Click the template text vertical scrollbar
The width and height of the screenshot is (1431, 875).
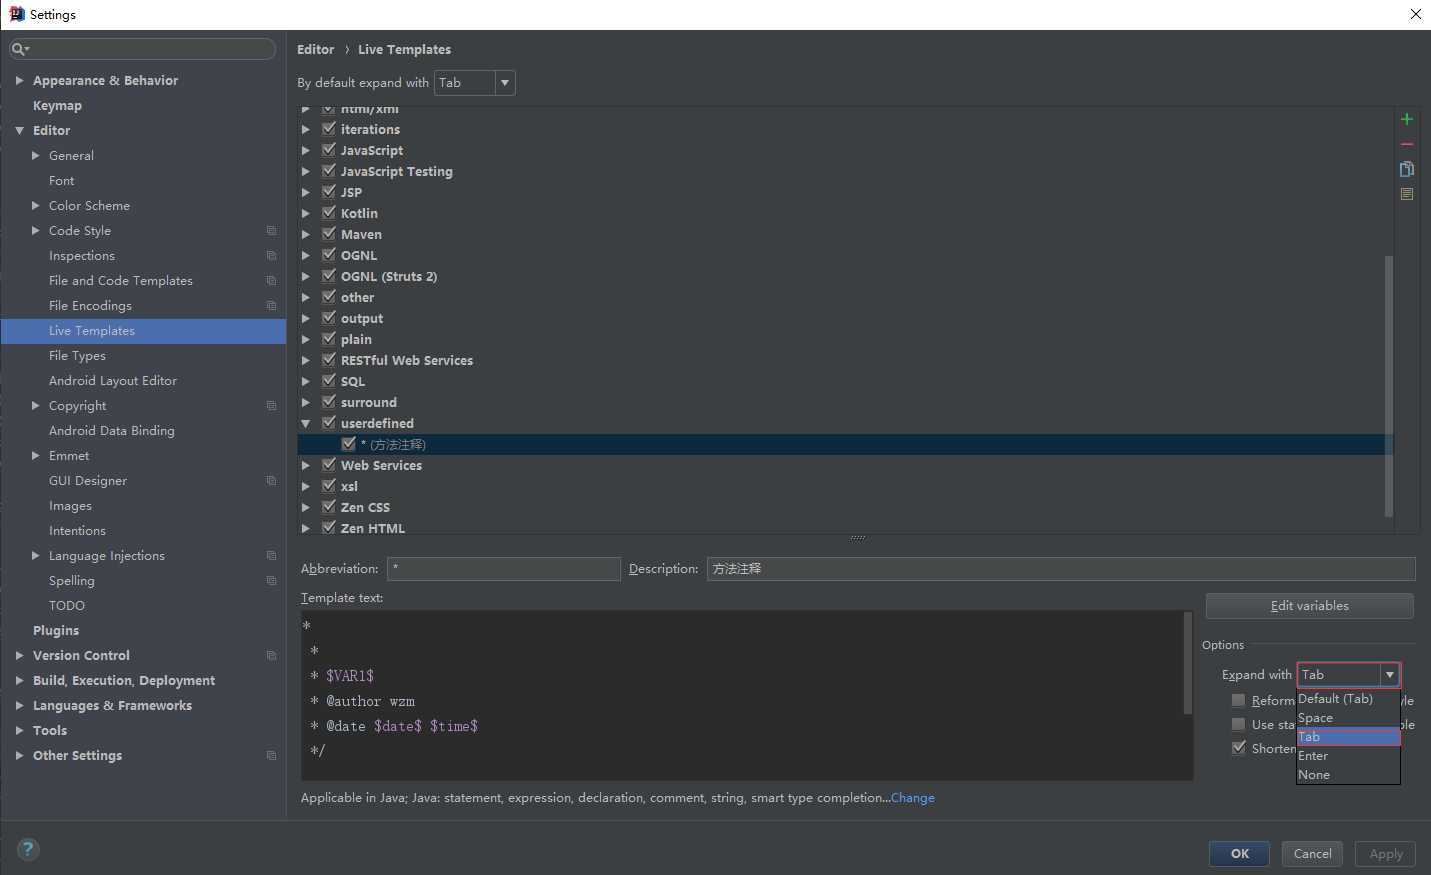(1188, 663)
